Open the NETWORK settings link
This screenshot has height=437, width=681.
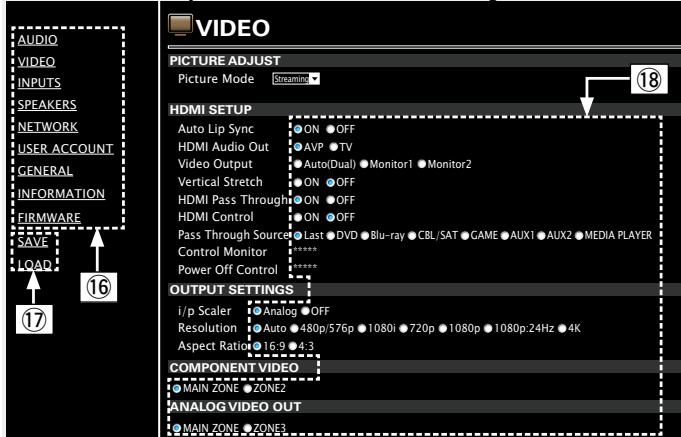coord(48,126)
